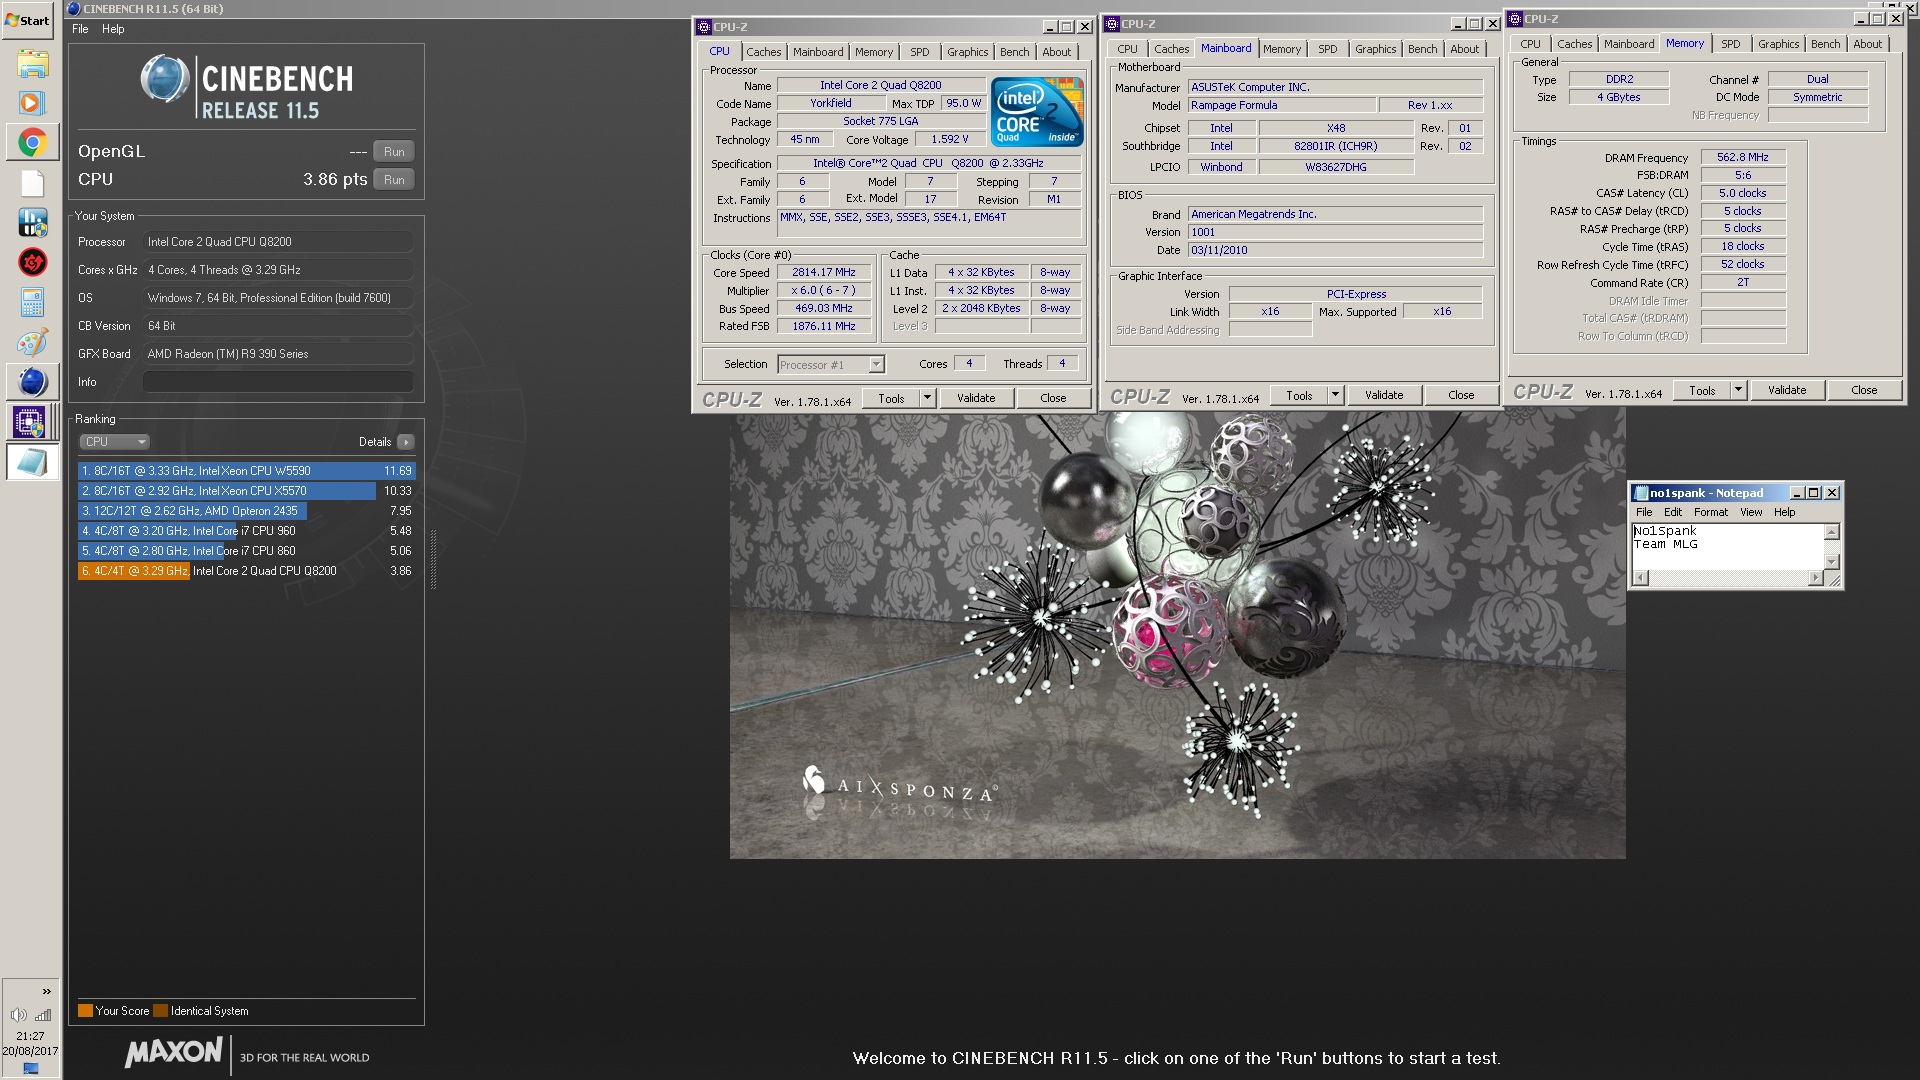Select ranking row Core i7 CPU 860
Viewport: 1920px width, 1080px height.
pos(246,551)
